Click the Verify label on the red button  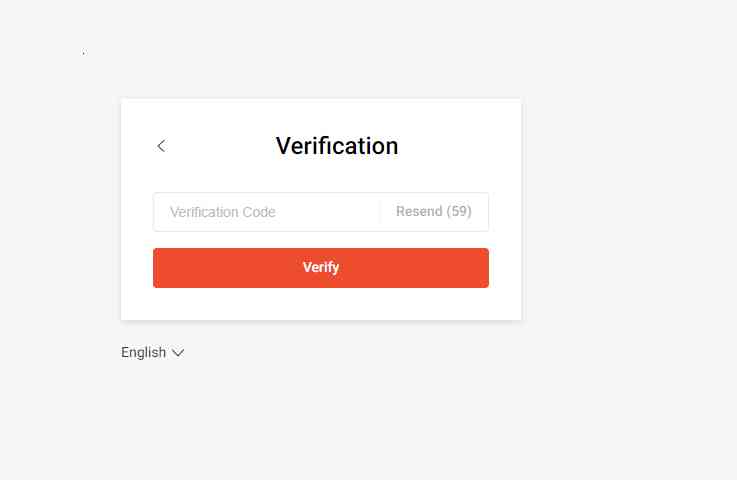tap(321, 268)
